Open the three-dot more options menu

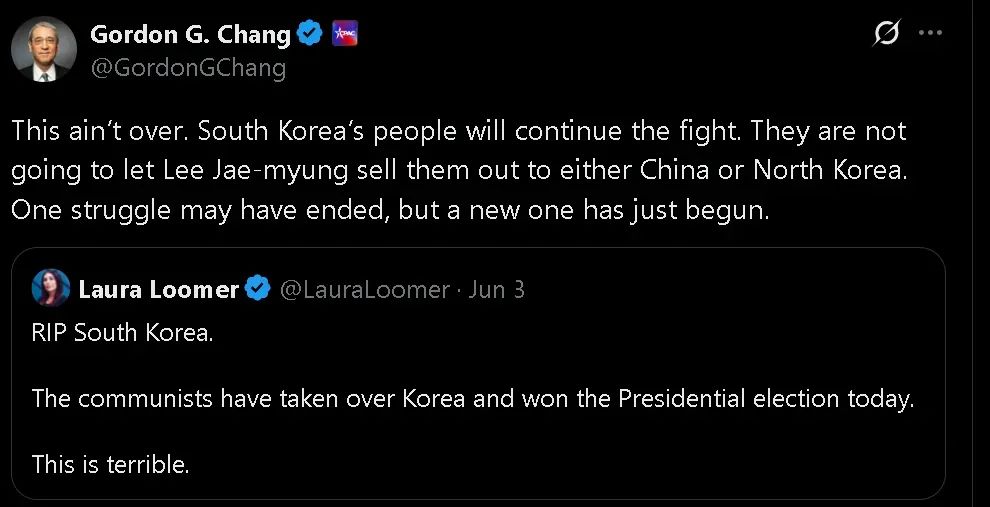(930, 33)
